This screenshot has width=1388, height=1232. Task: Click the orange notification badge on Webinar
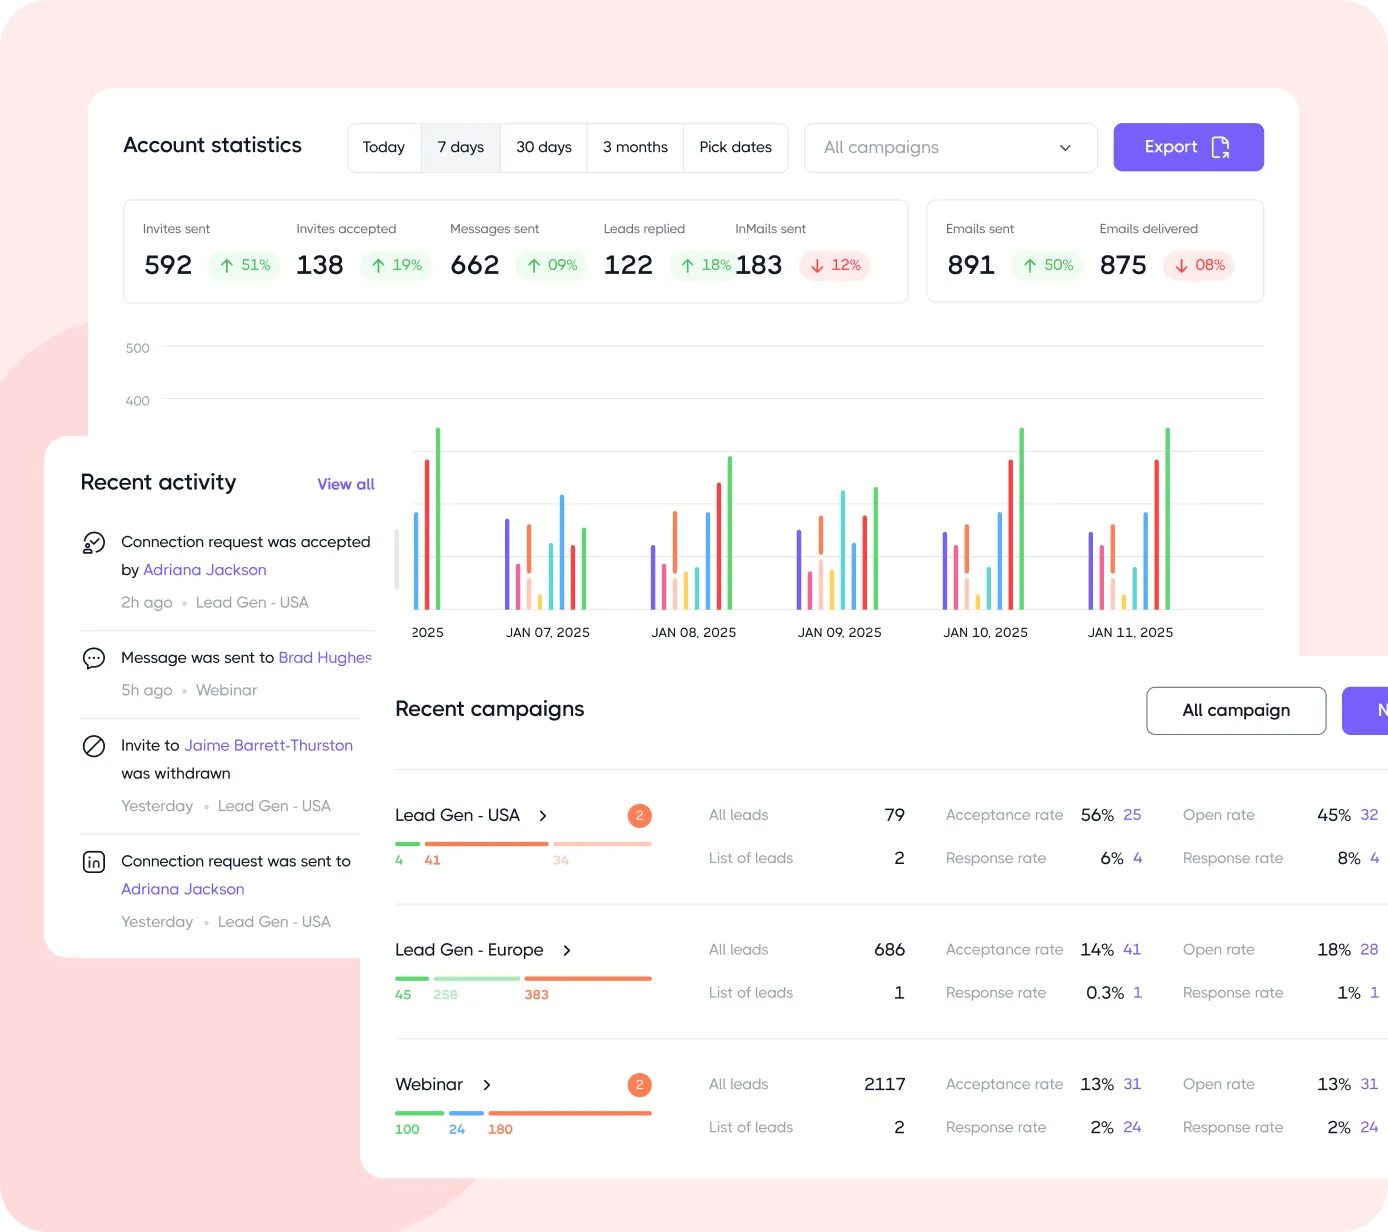pos(640,1085)
